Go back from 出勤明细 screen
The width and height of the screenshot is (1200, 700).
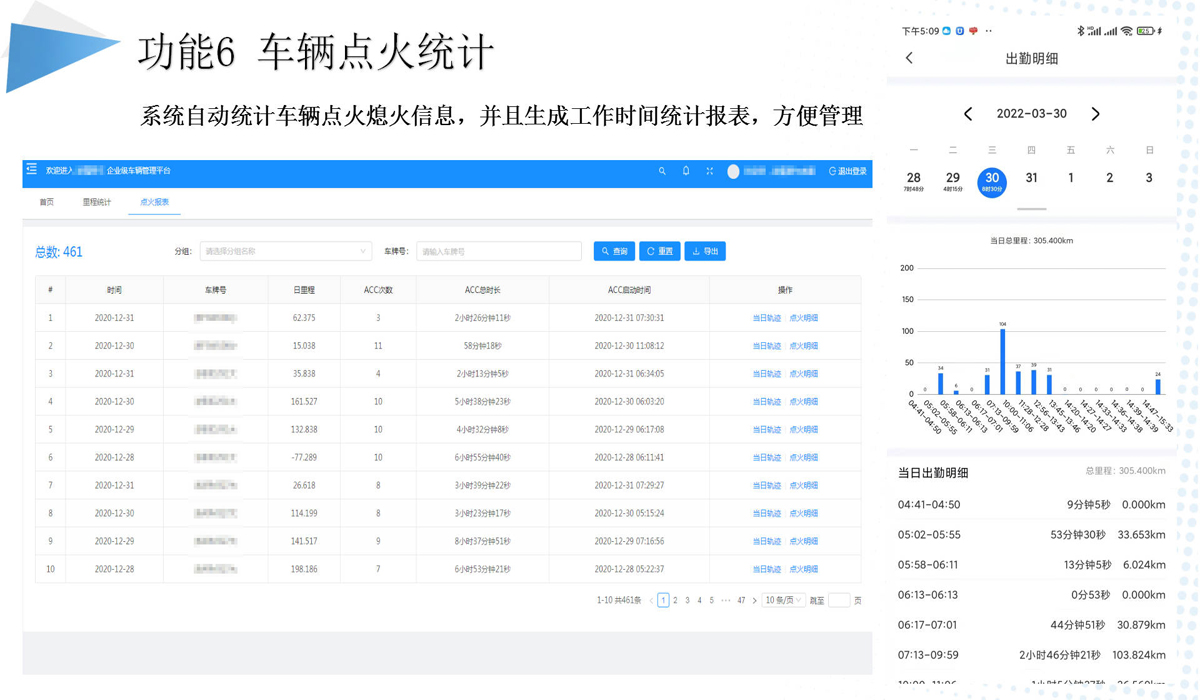[909, 58]
